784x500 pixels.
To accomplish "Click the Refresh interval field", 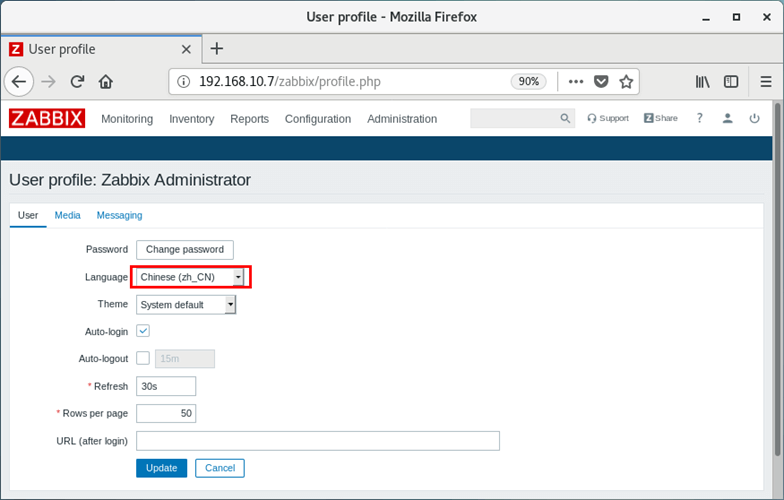I will pos(166,386).
